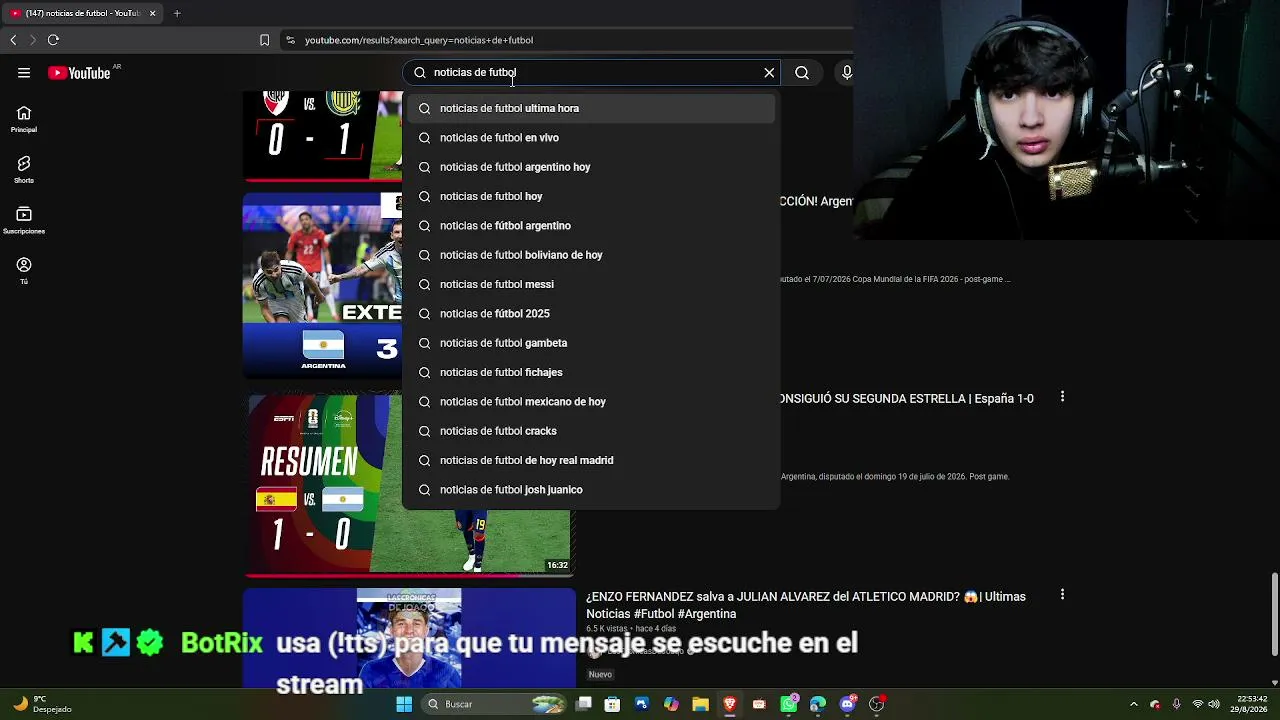This screenshot has height=720, width=1280.
Task: Open video title about Enzo Fernandez and Julian Alvarez
Action: click(x=806, y=605)
